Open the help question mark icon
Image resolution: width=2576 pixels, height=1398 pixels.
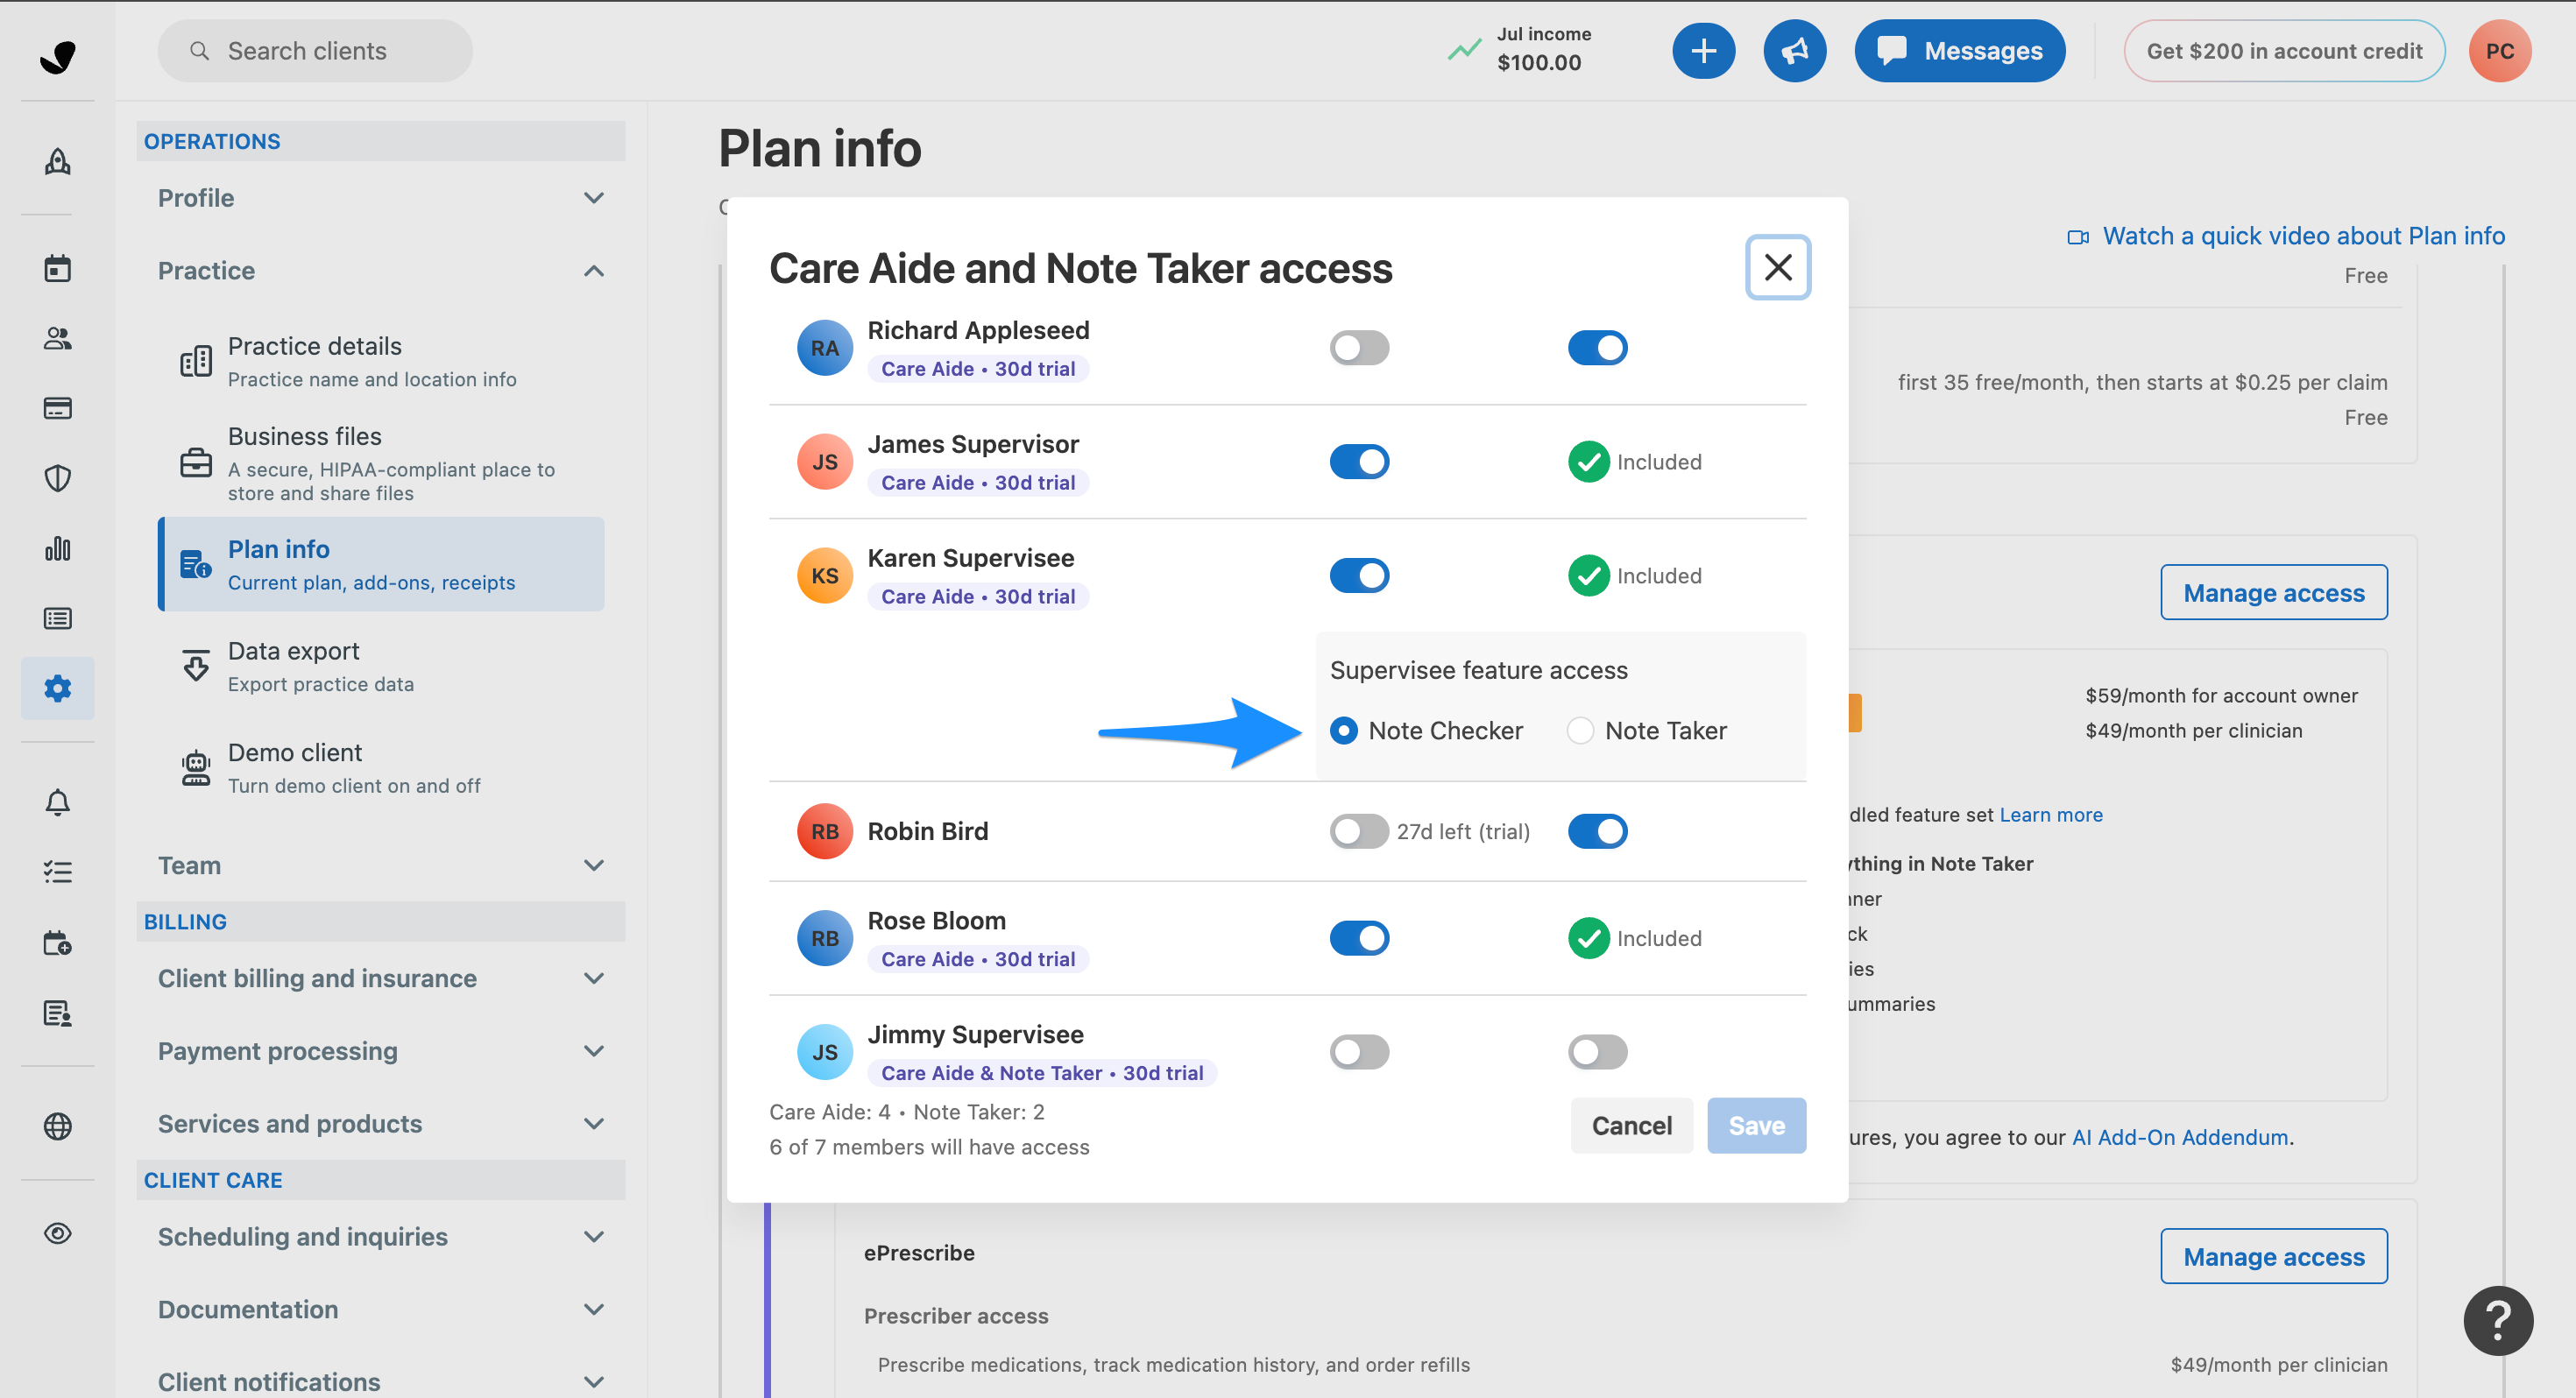(x=2497, y=1320)
